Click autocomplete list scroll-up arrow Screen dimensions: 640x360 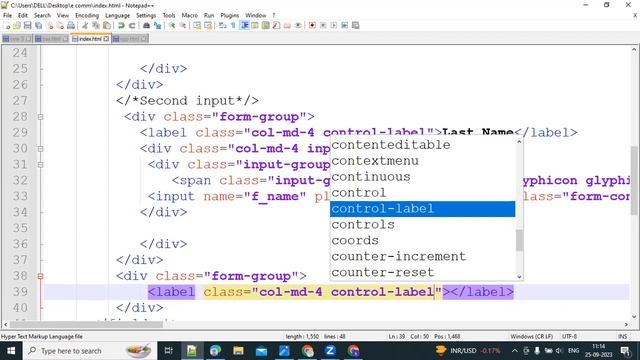pos(519,142)
